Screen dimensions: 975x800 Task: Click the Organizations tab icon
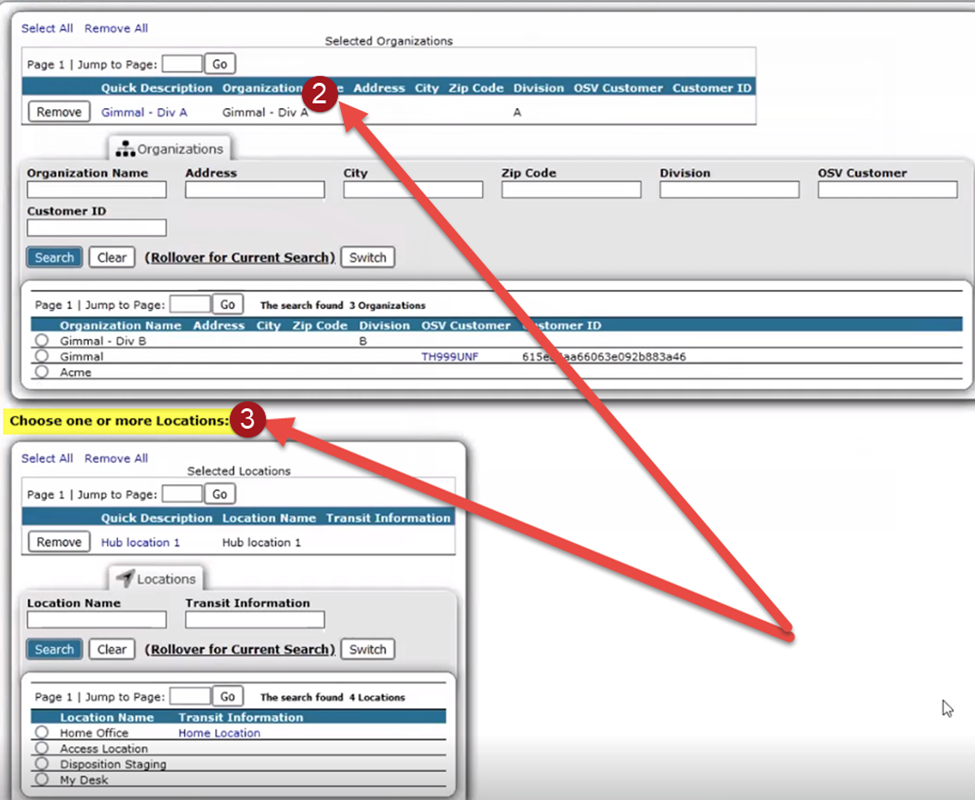coord(126,149)
